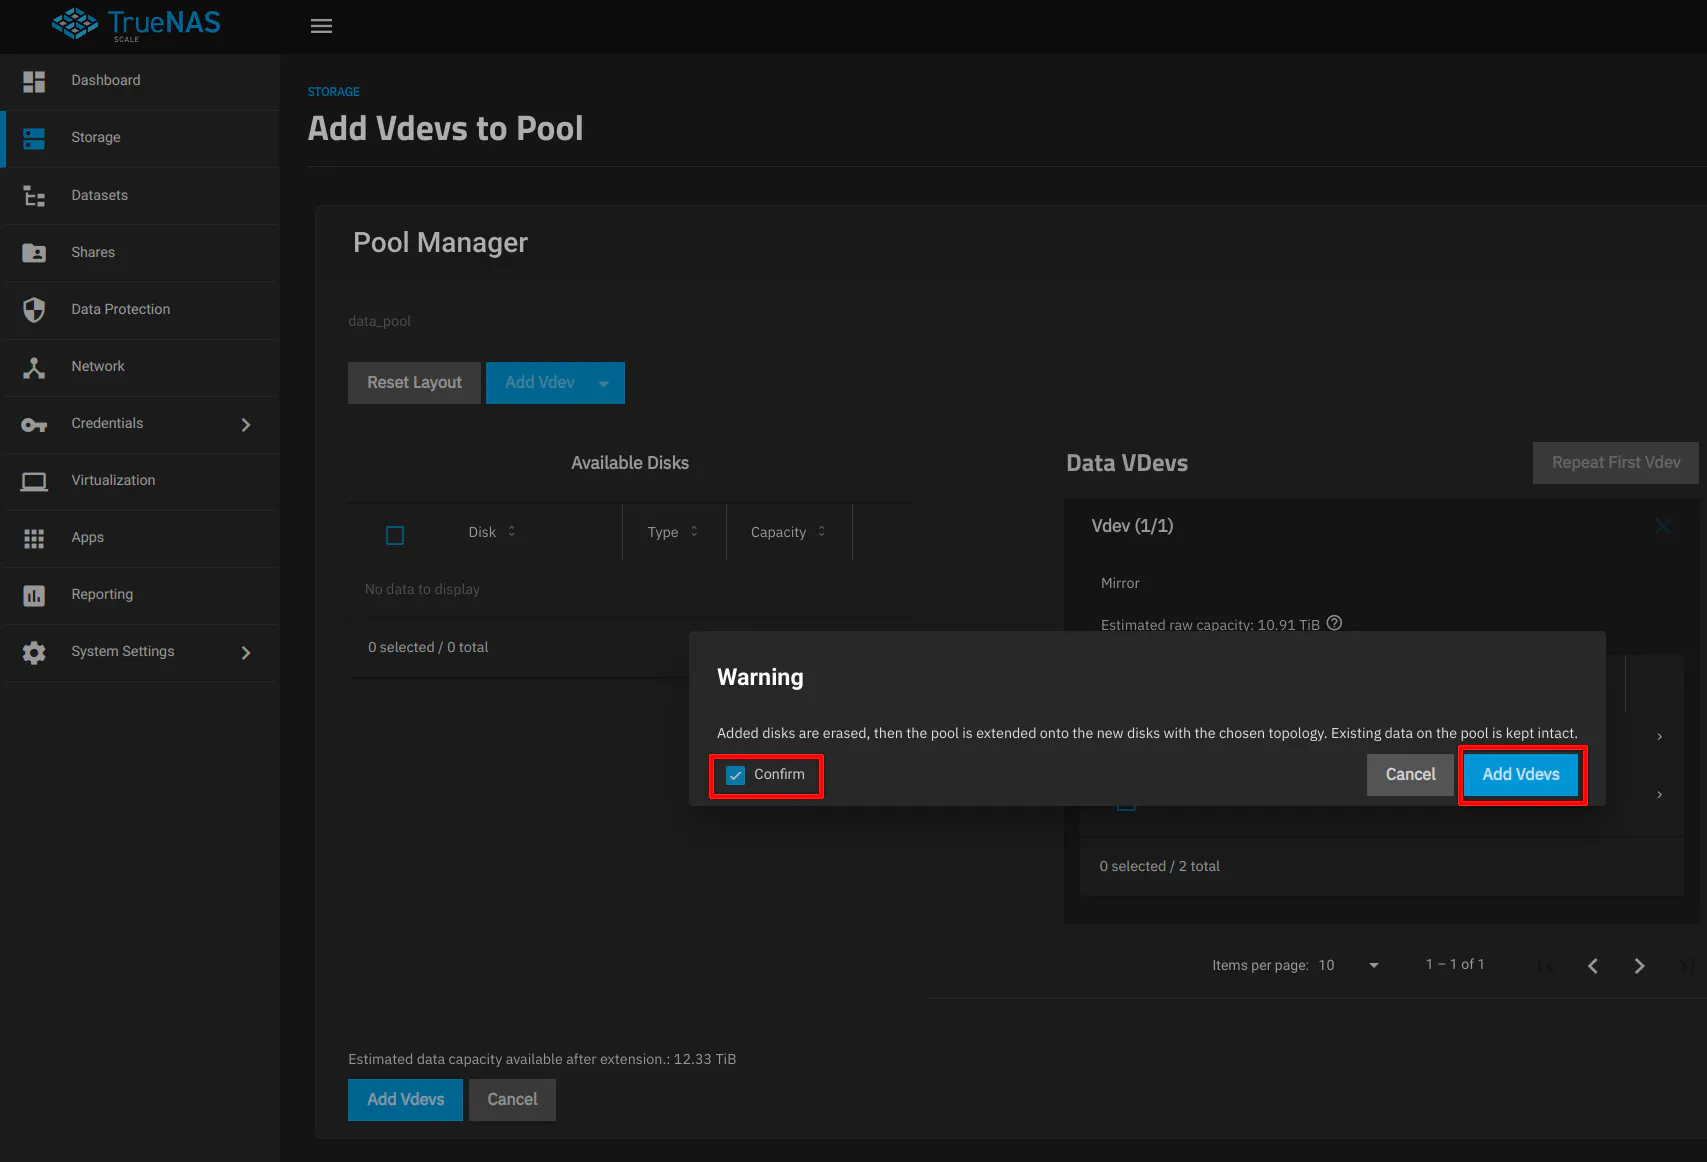
Task: Expand the System Settings submenu chevron
Action: (x=246, y=653)
